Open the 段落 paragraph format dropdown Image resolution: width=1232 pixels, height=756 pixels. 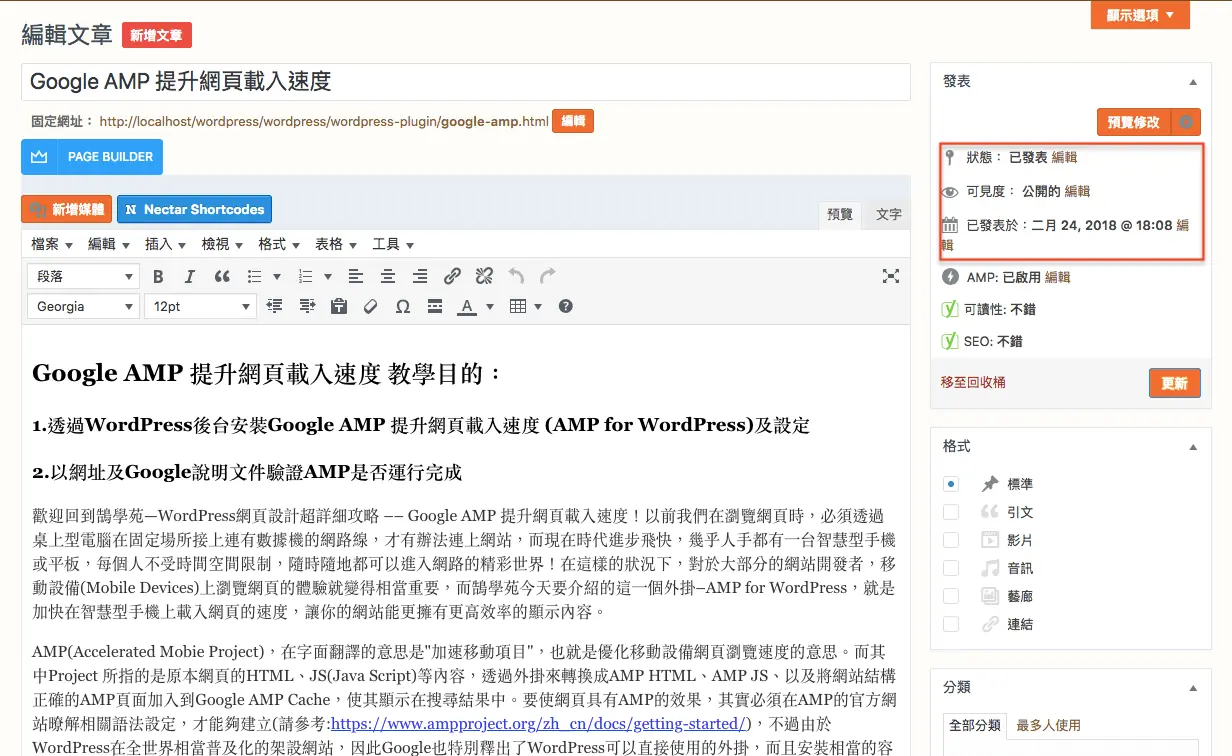[x=83, y=277]
